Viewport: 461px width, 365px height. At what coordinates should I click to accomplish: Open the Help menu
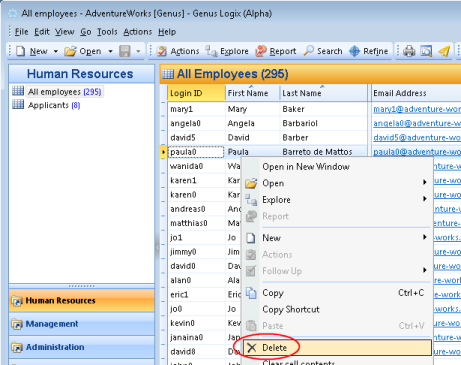point(167,32)
